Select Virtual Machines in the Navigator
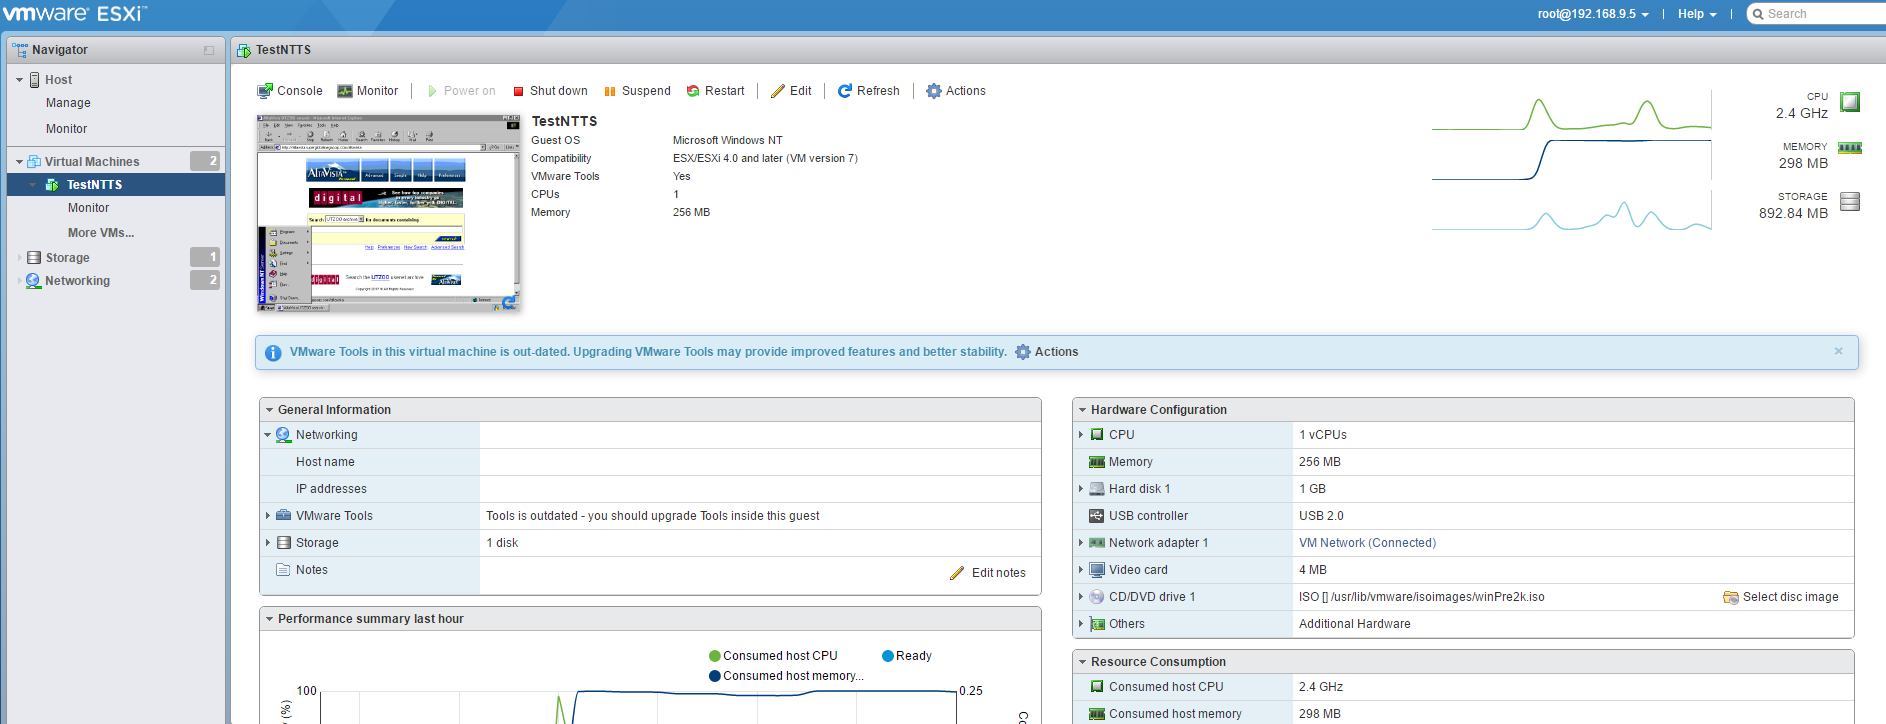 point(92,162)
